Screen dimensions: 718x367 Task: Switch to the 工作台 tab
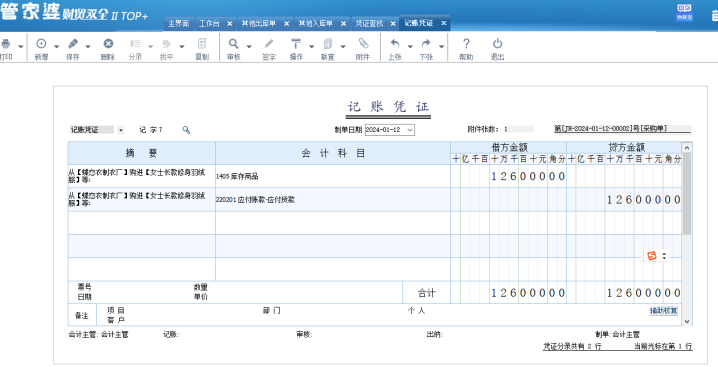[209, 23]
